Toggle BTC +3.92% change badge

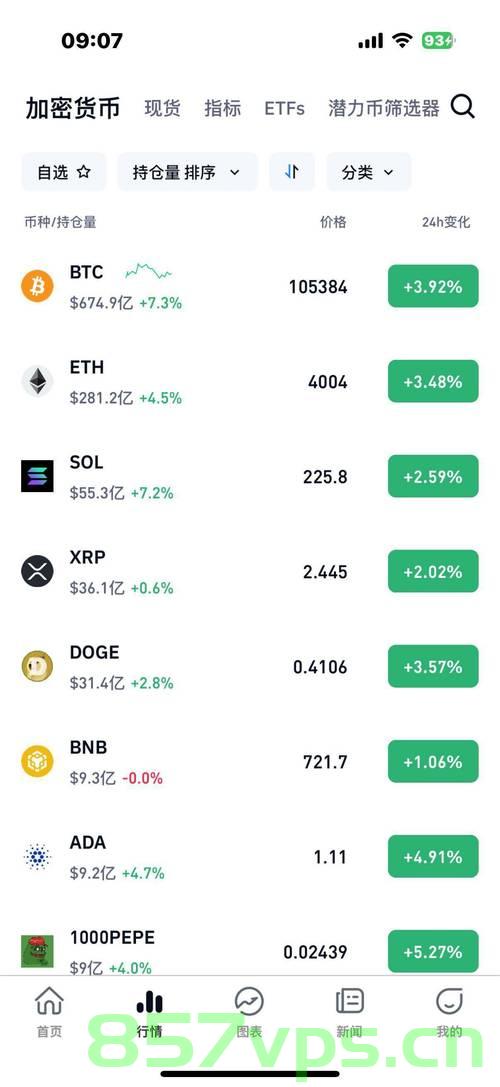433,286
